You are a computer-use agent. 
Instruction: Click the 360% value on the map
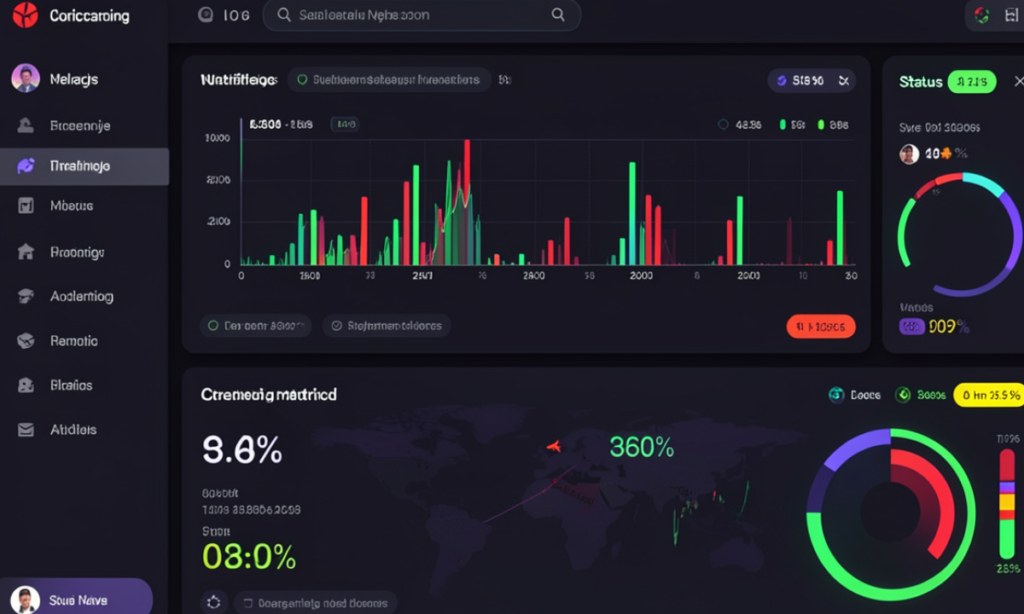point(641,447)
